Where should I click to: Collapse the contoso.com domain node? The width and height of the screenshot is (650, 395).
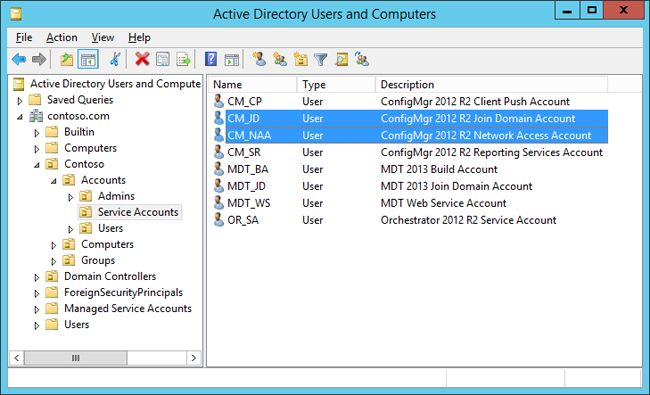coord(19,117)
